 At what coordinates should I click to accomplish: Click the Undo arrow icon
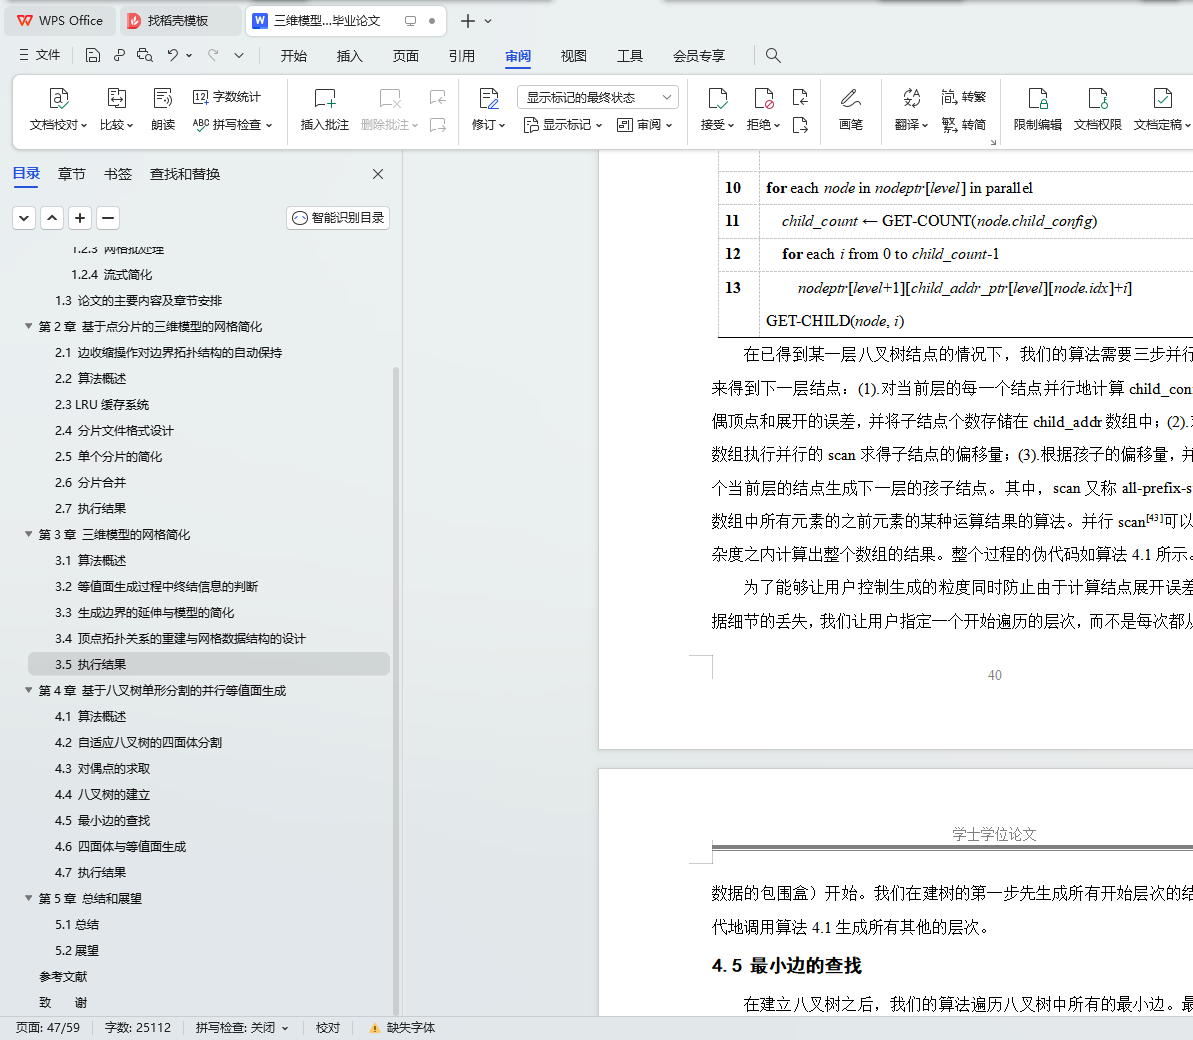(173, 56)
